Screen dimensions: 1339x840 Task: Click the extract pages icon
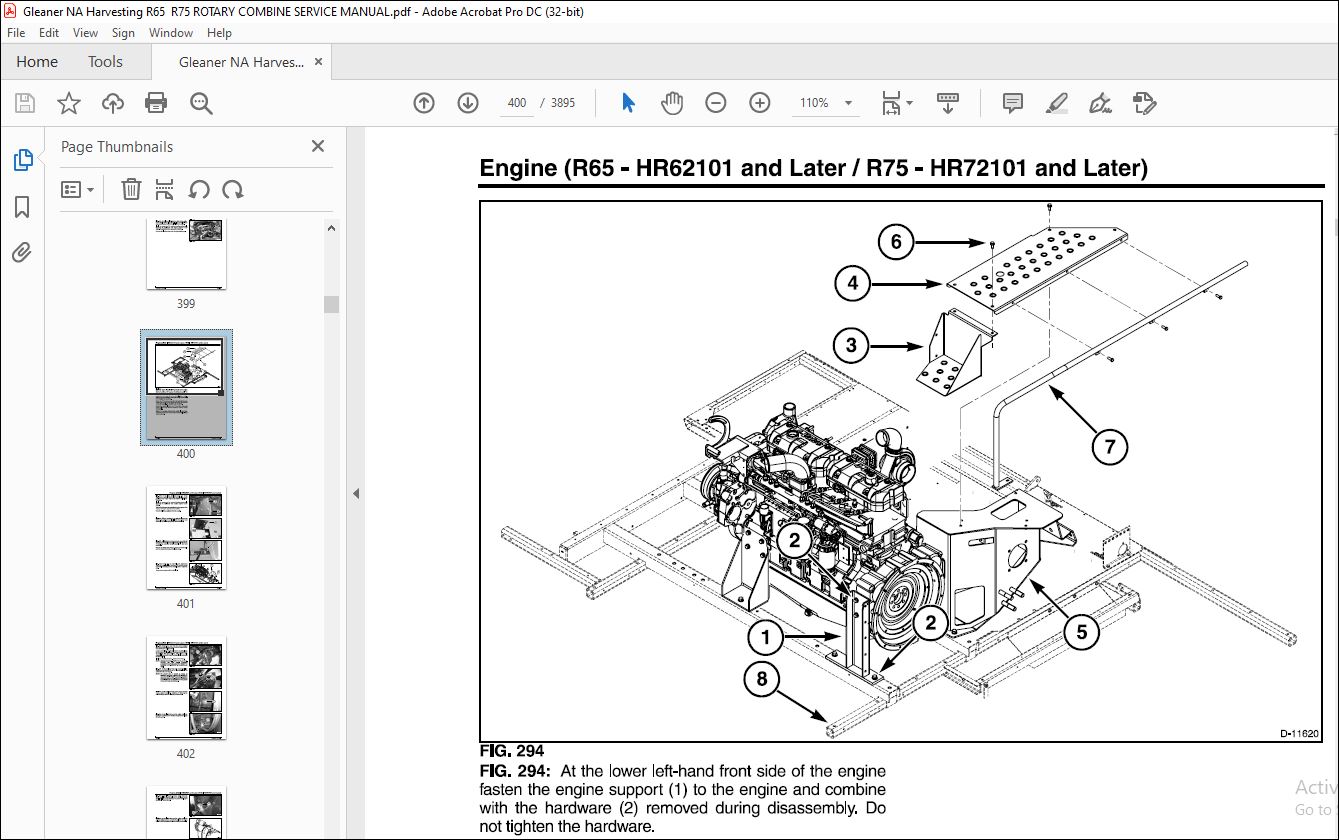(165, 189)
